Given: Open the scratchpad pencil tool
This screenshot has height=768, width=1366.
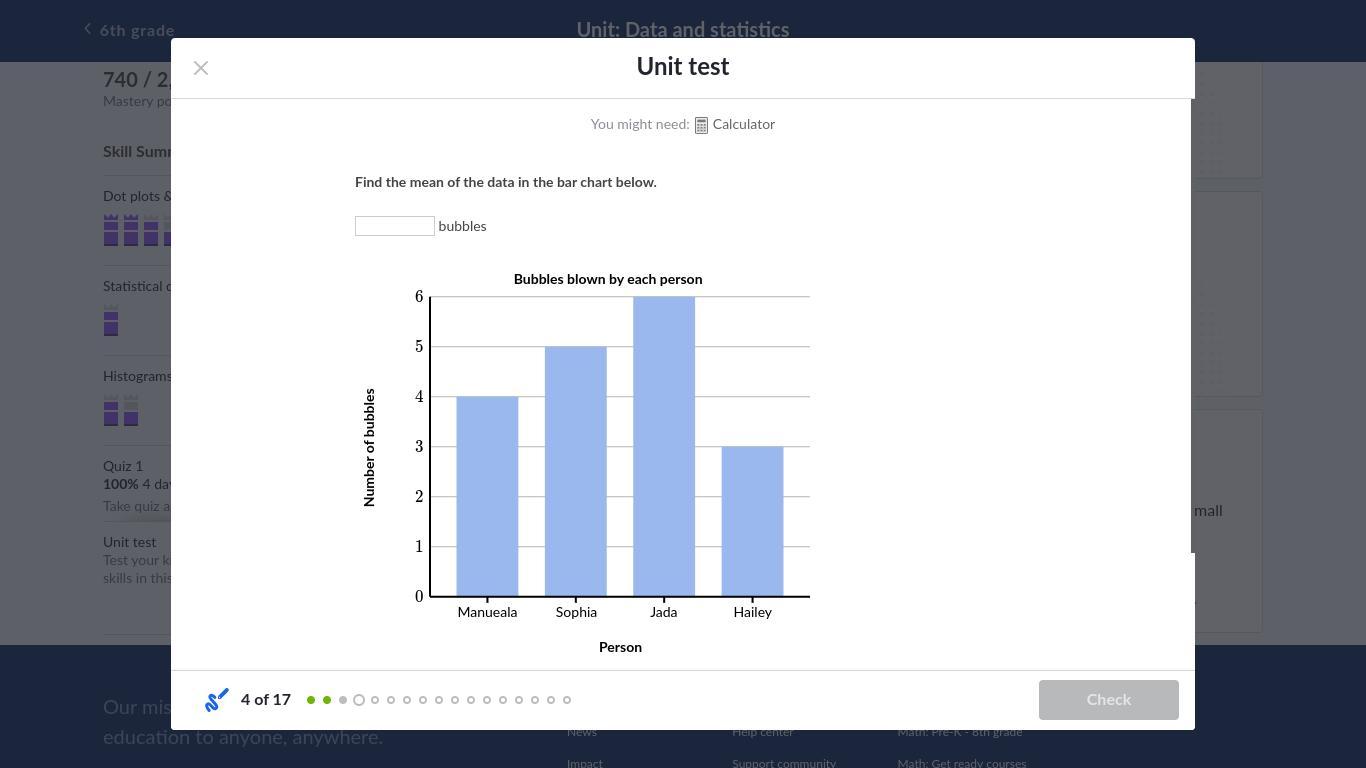Looking at the screenshot, I should pos(217,700).
